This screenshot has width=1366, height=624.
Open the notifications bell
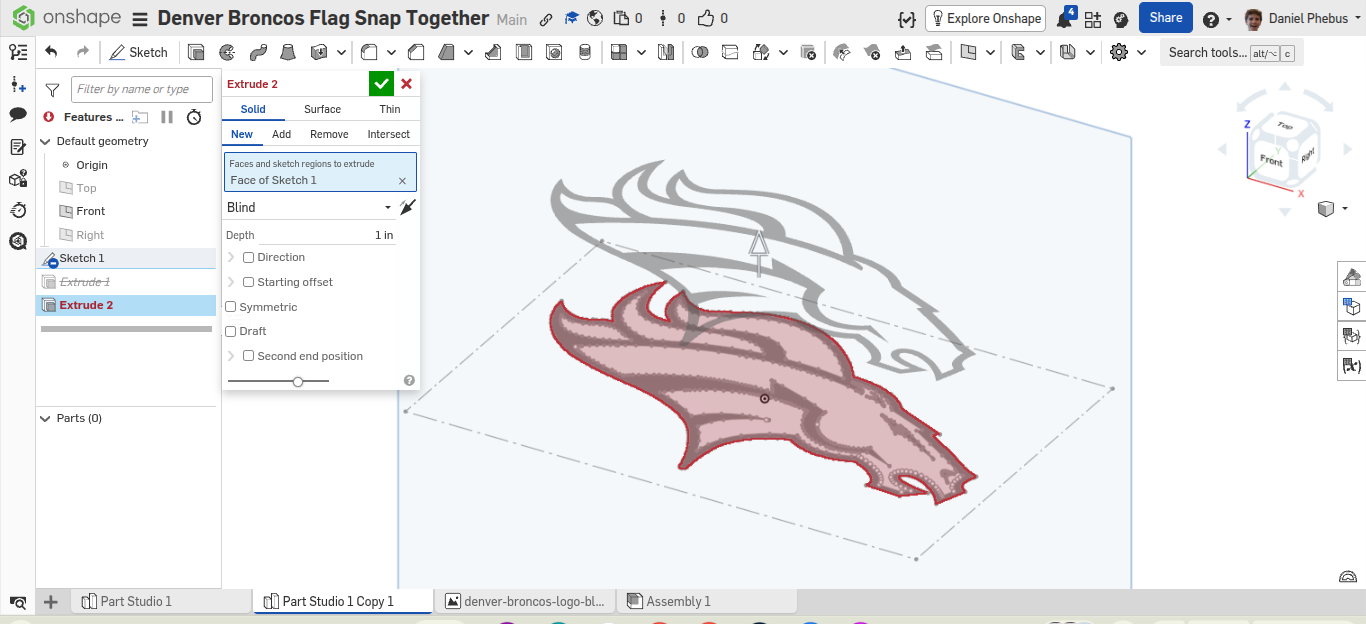[x=1065, y=19]
